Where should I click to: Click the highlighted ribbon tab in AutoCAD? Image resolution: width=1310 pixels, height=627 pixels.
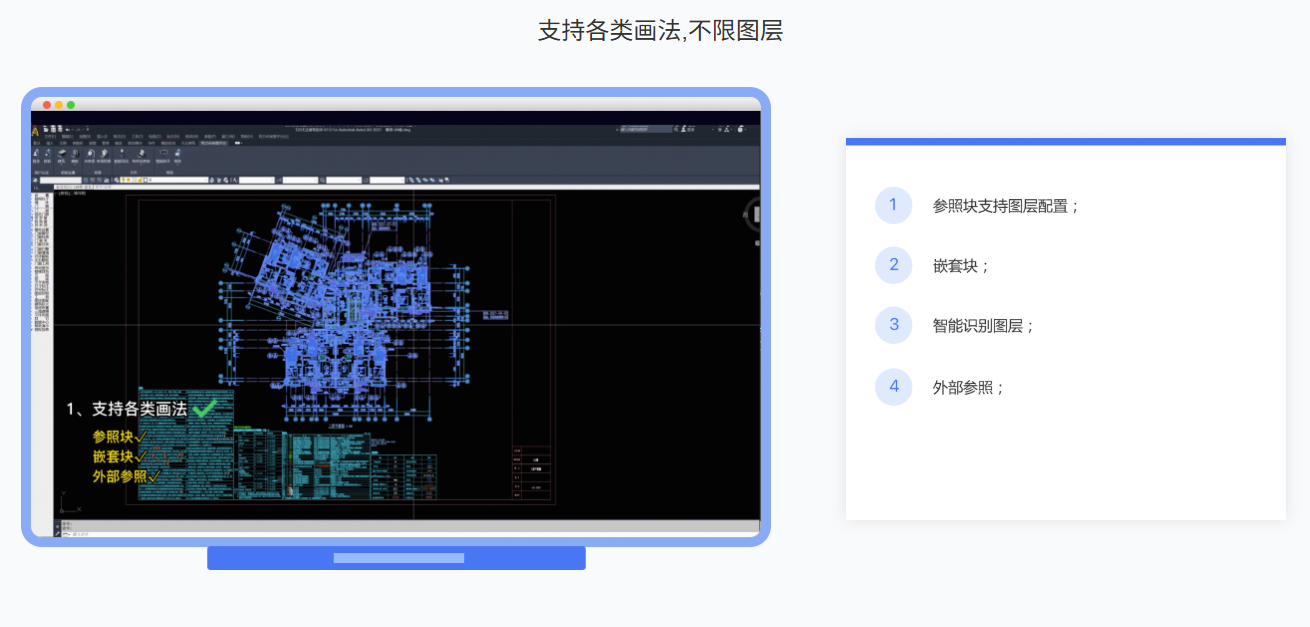[x=213, y=143]
